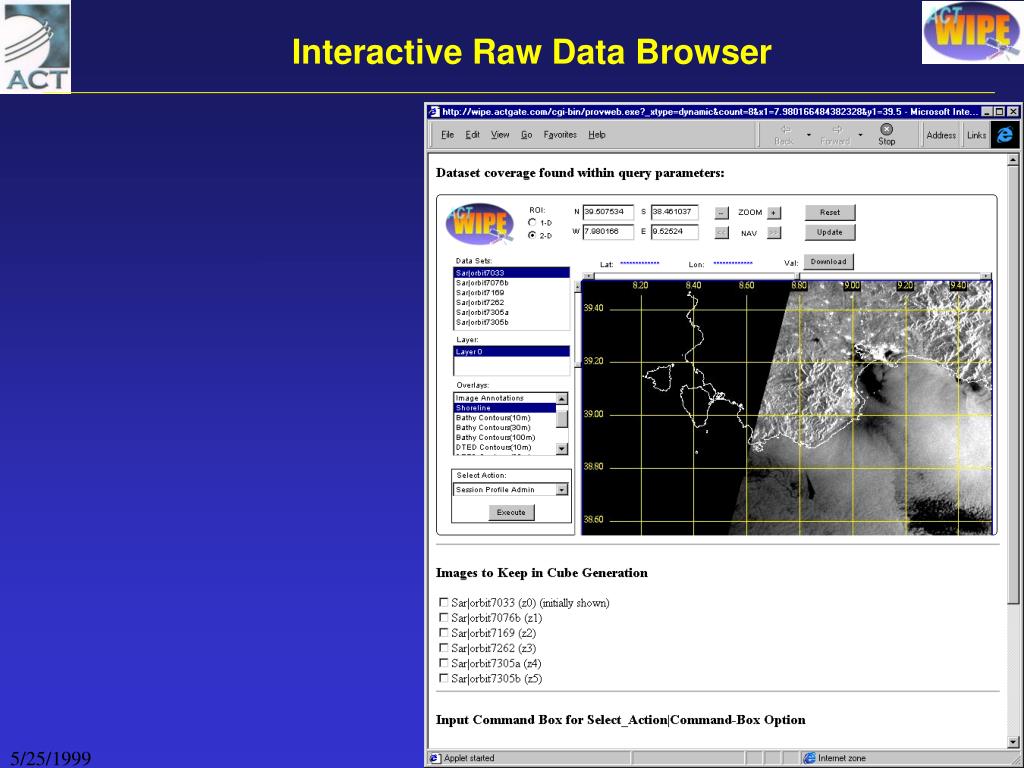1024x768 pixels.
Task: Open the Favorites menu
Action: (560, 135)
